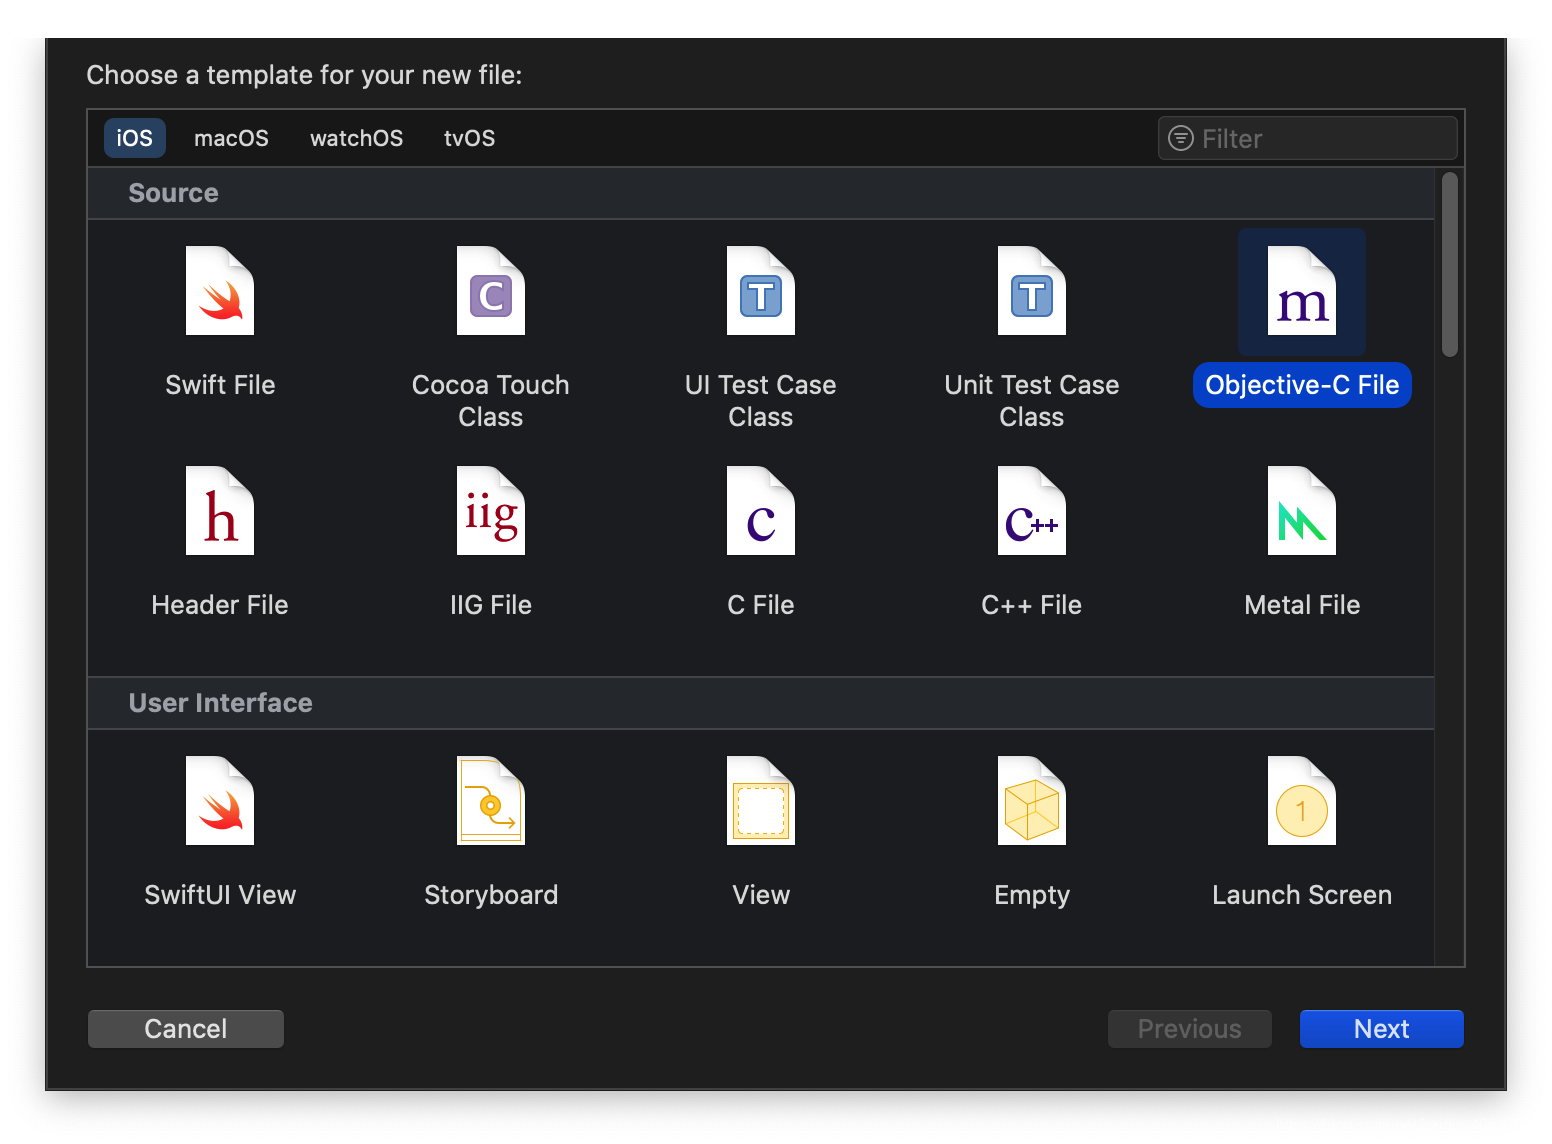
Task: Click the Unit Test Case Class label
Action: click(x=1032, y=401)
